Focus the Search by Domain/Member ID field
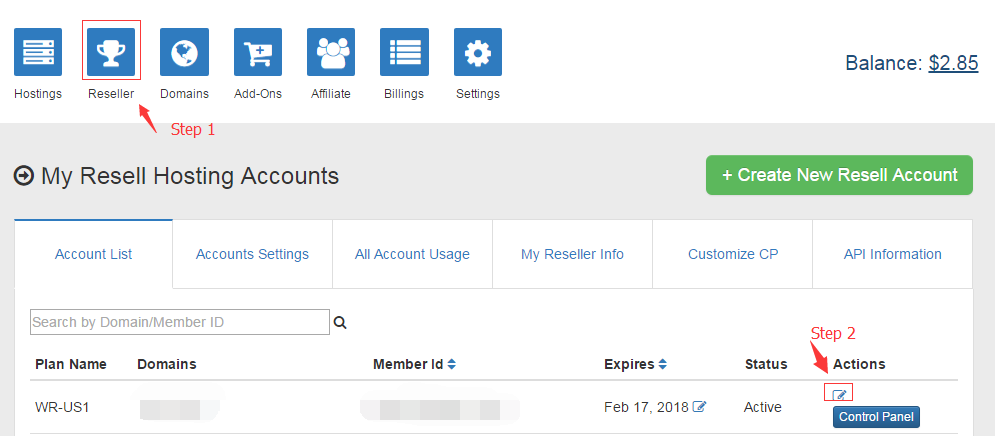995x436 pixels. pyautogui.click(x=179, y=322)
